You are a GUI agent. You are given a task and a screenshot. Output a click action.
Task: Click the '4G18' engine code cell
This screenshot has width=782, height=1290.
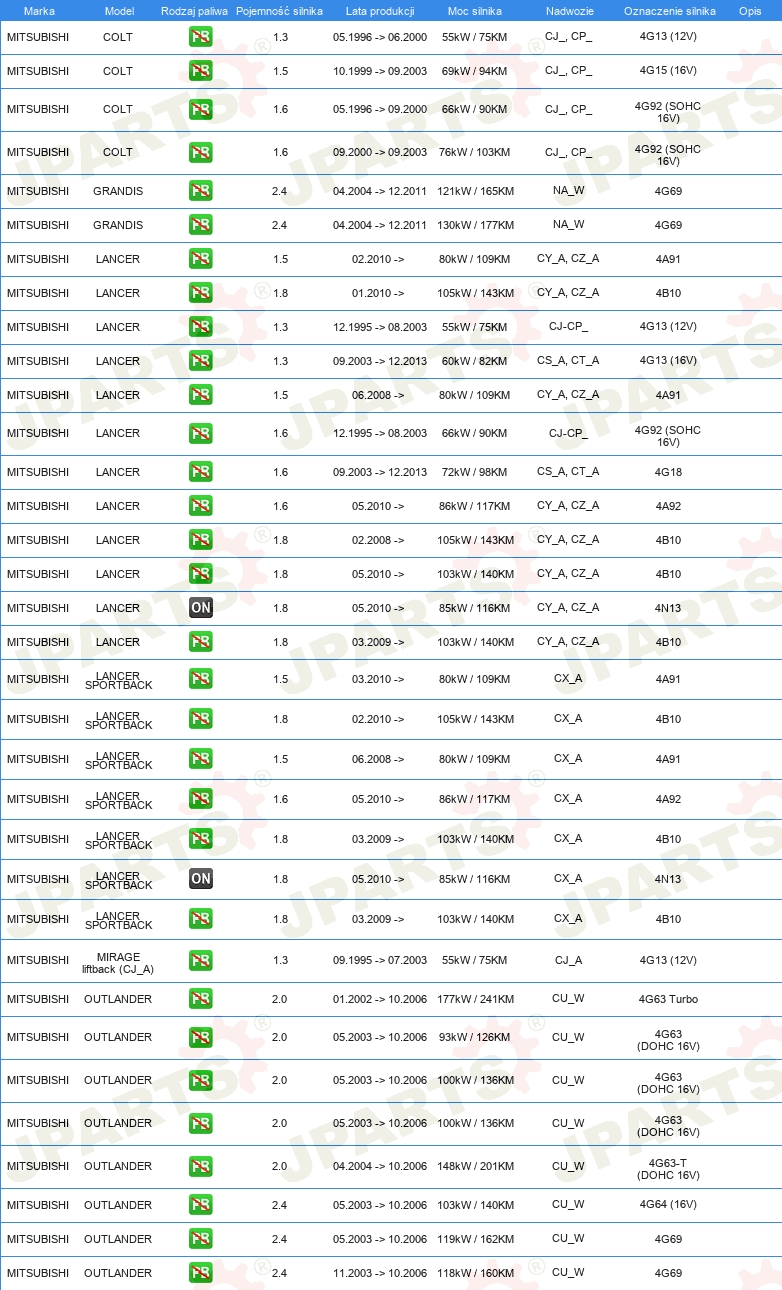[668, 472]
